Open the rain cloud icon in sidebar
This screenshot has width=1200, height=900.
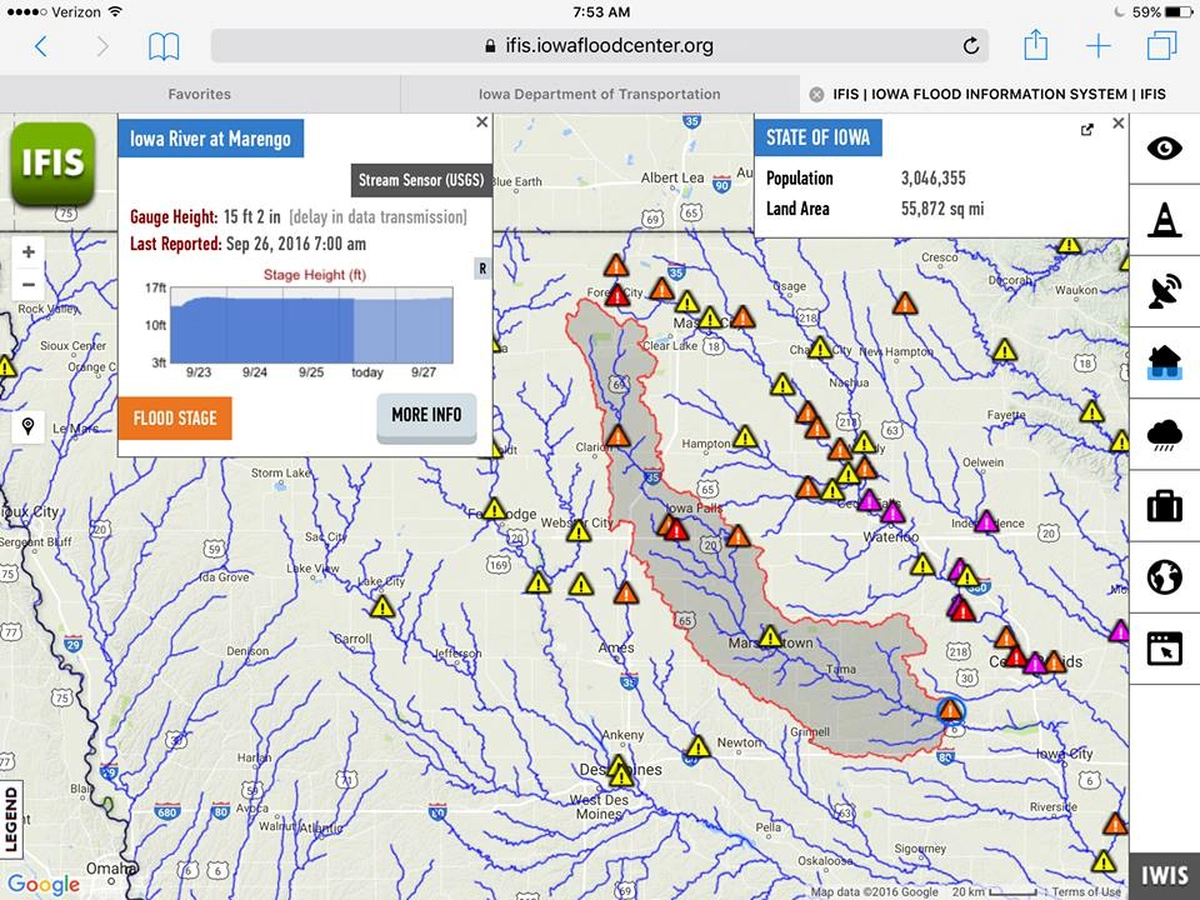[1164, 435]
